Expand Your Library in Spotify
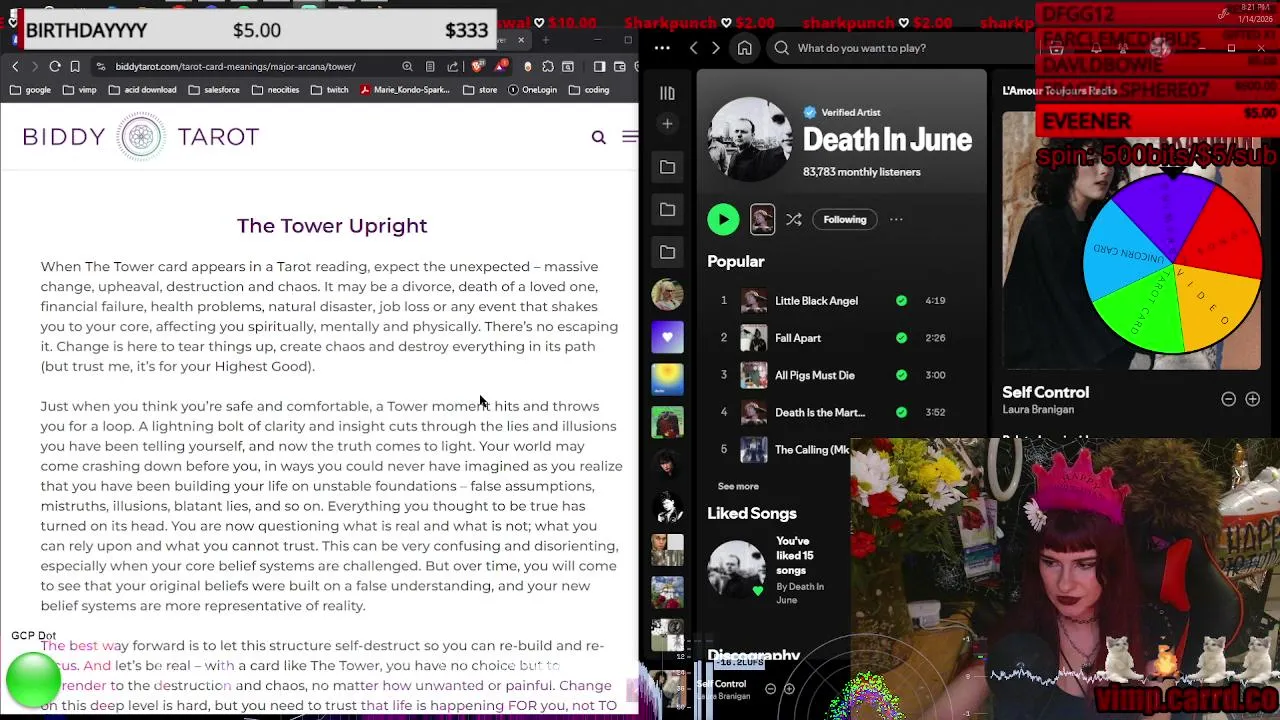 667,93
